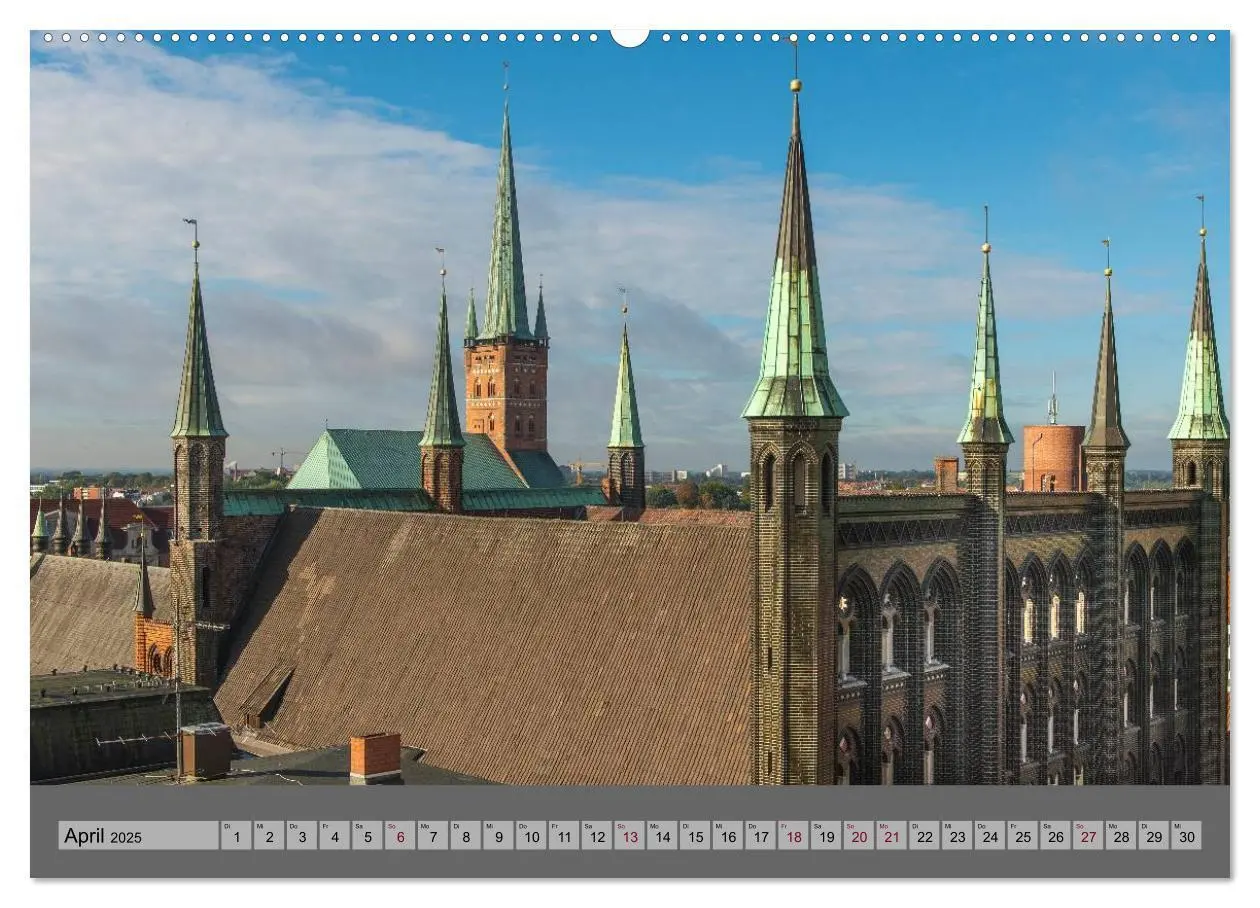Image resolution: width=1260 pixels, height=908 pixels.
Task: Select date cell 19 in the calendar strip
Action: click(x=825, y=836)
